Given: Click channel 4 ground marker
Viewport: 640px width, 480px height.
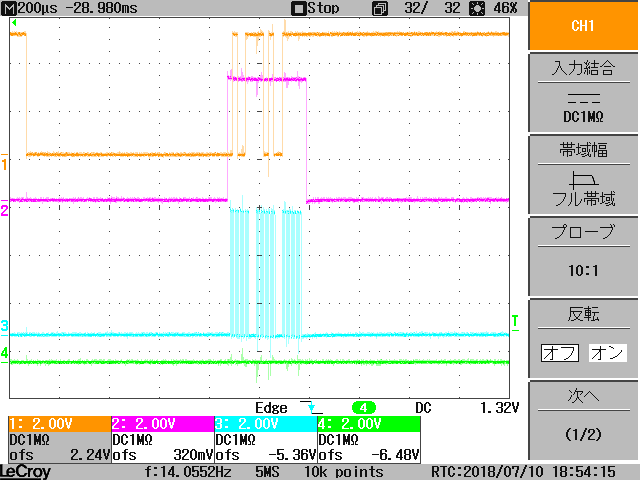Looking at the screenshot, I should 4,354.
